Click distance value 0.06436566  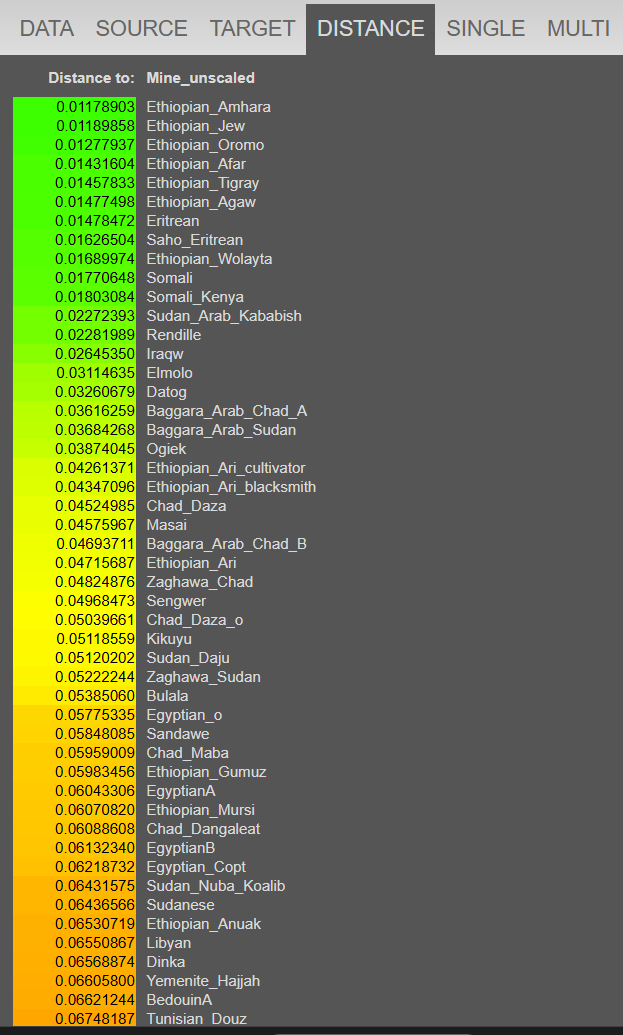click(x=96, y=906)
